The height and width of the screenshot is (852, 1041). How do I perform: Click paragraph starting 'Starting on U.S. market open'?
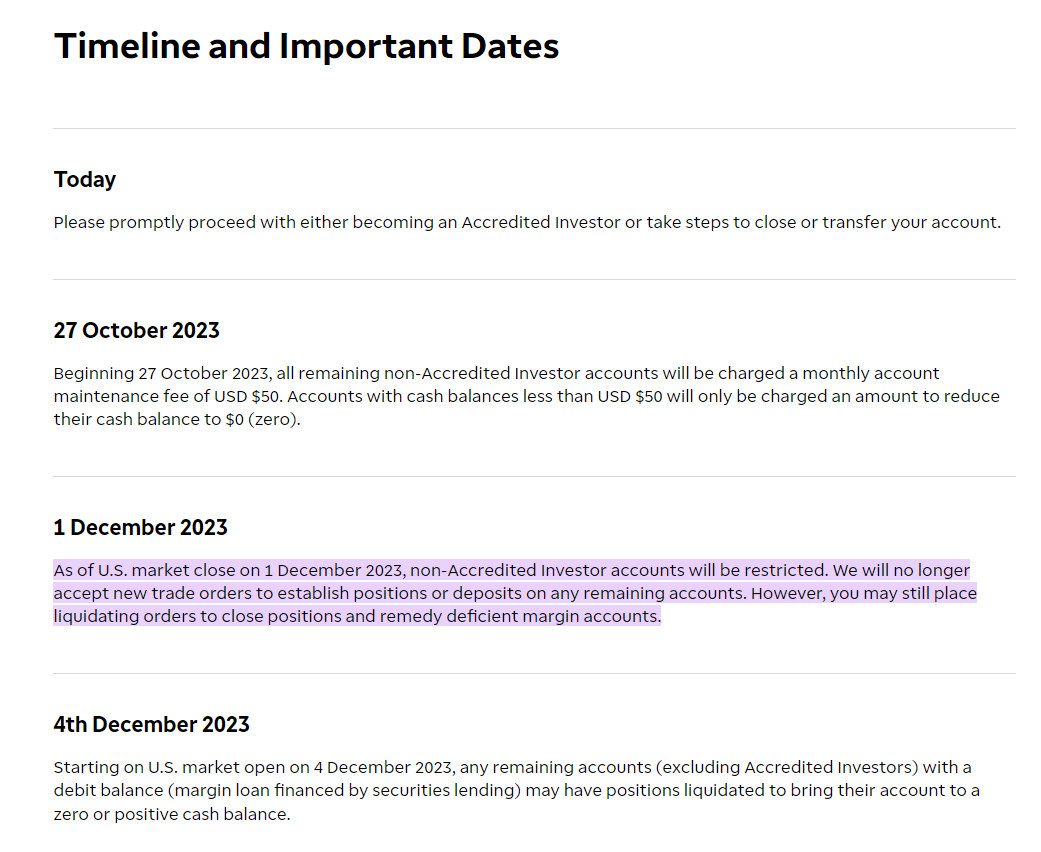[517, 791]
